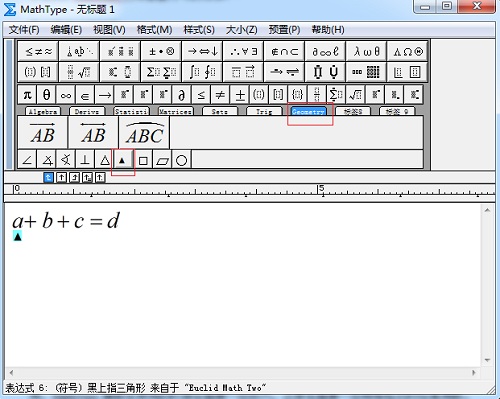Insert the angle symbol
Screen dimensions: 500x399
coord(27,160)
